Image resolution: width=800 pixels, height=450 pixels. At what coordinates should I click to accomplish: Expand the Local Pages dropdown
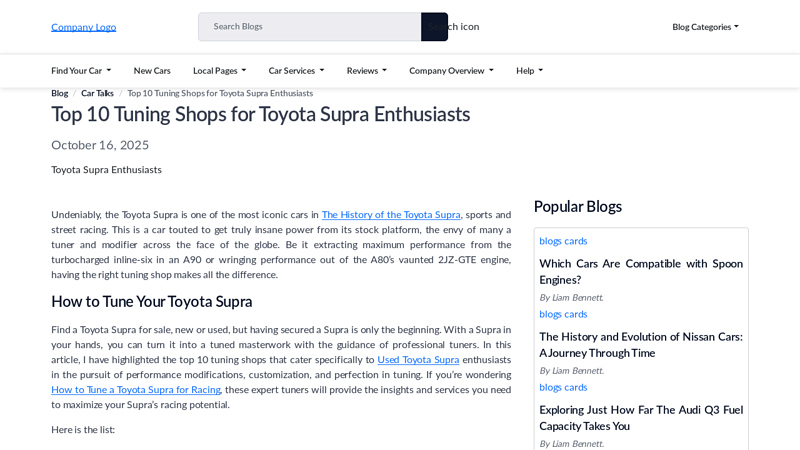click(219, 71)
